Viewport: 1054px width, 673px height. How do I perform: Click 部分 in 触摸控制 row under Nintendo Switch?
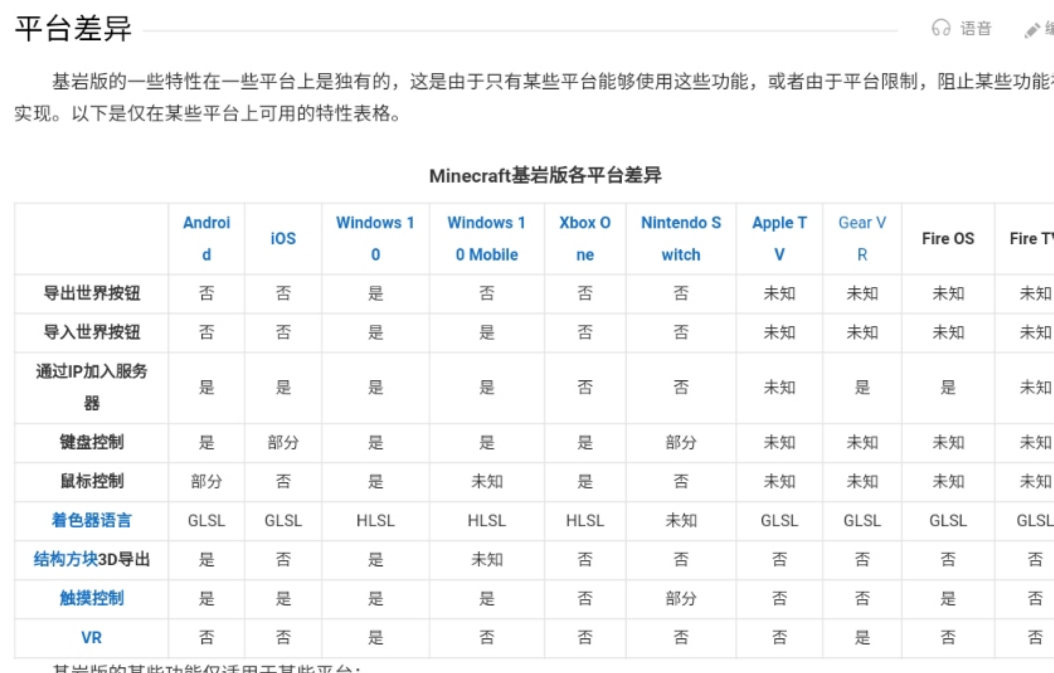(681, 598)
